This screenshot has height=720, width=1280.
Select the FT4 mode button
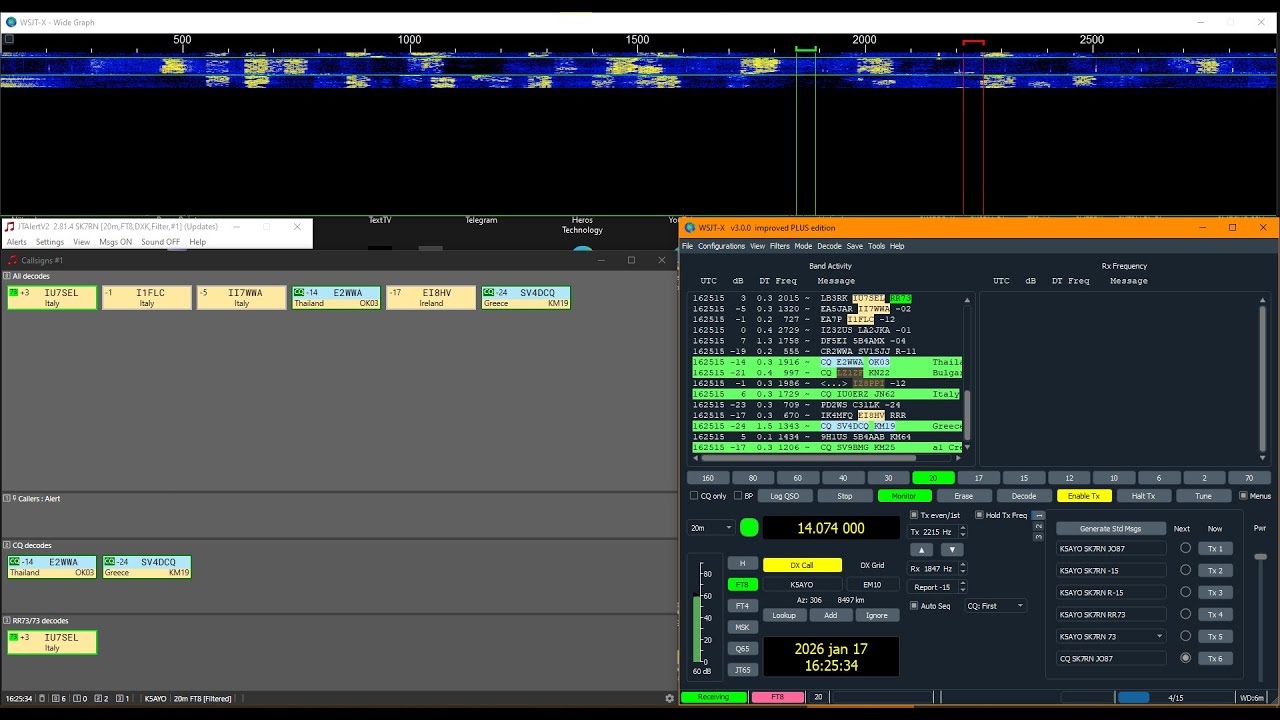(742, 606)
